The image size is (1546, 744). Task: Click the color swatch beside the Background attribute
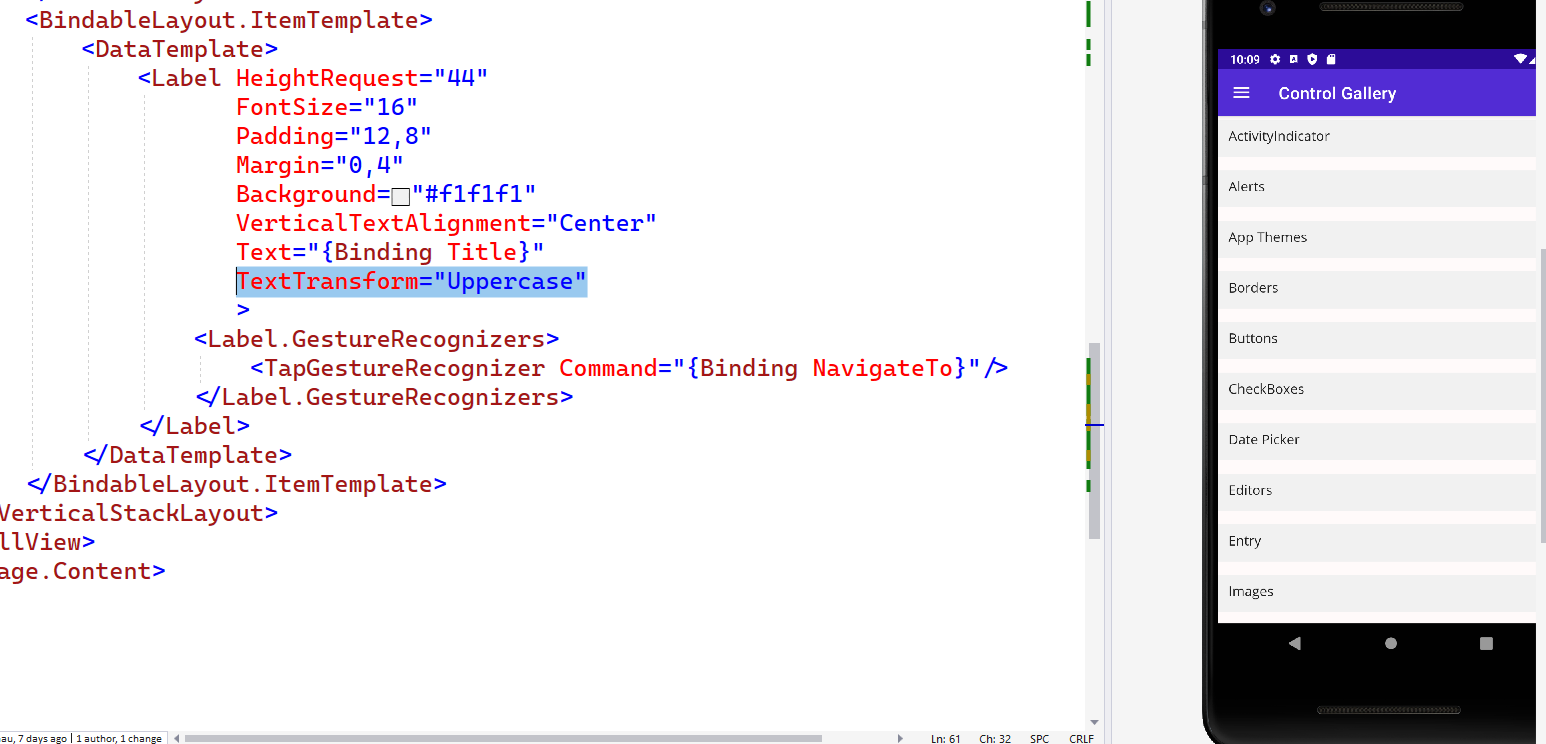point(400,196)
